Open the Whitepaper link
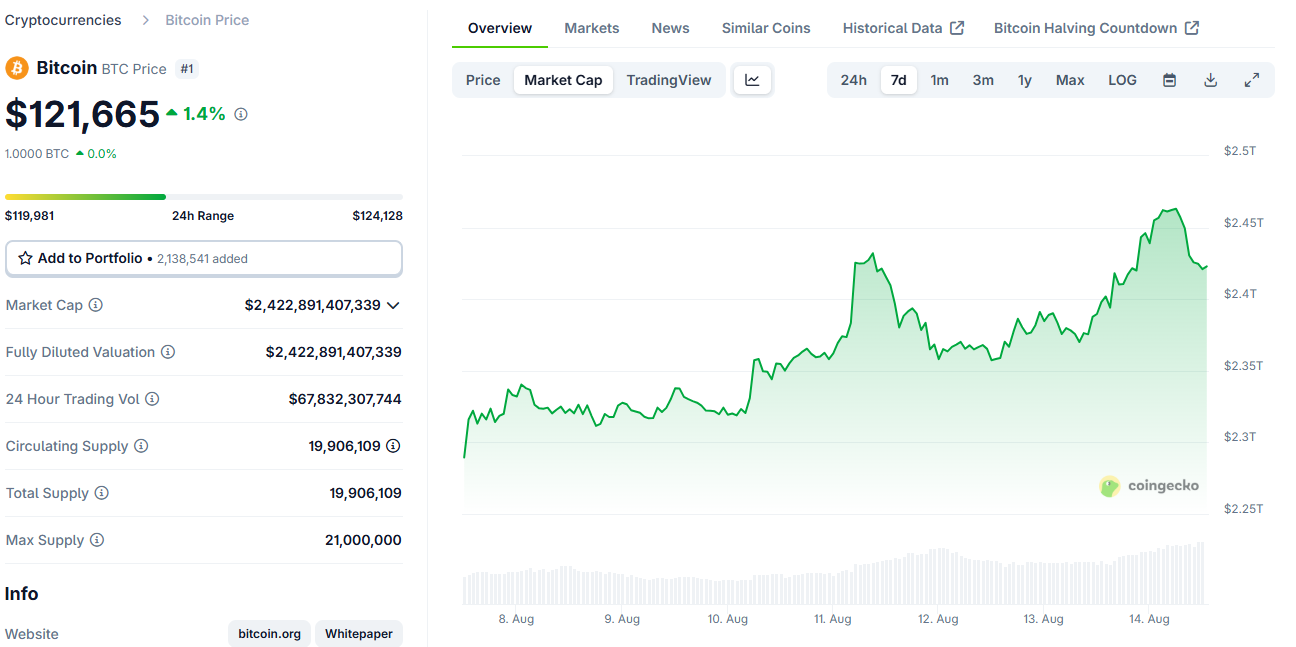Image resolution: width=1296 pixels, height=647 pixels. click(359, 634)
